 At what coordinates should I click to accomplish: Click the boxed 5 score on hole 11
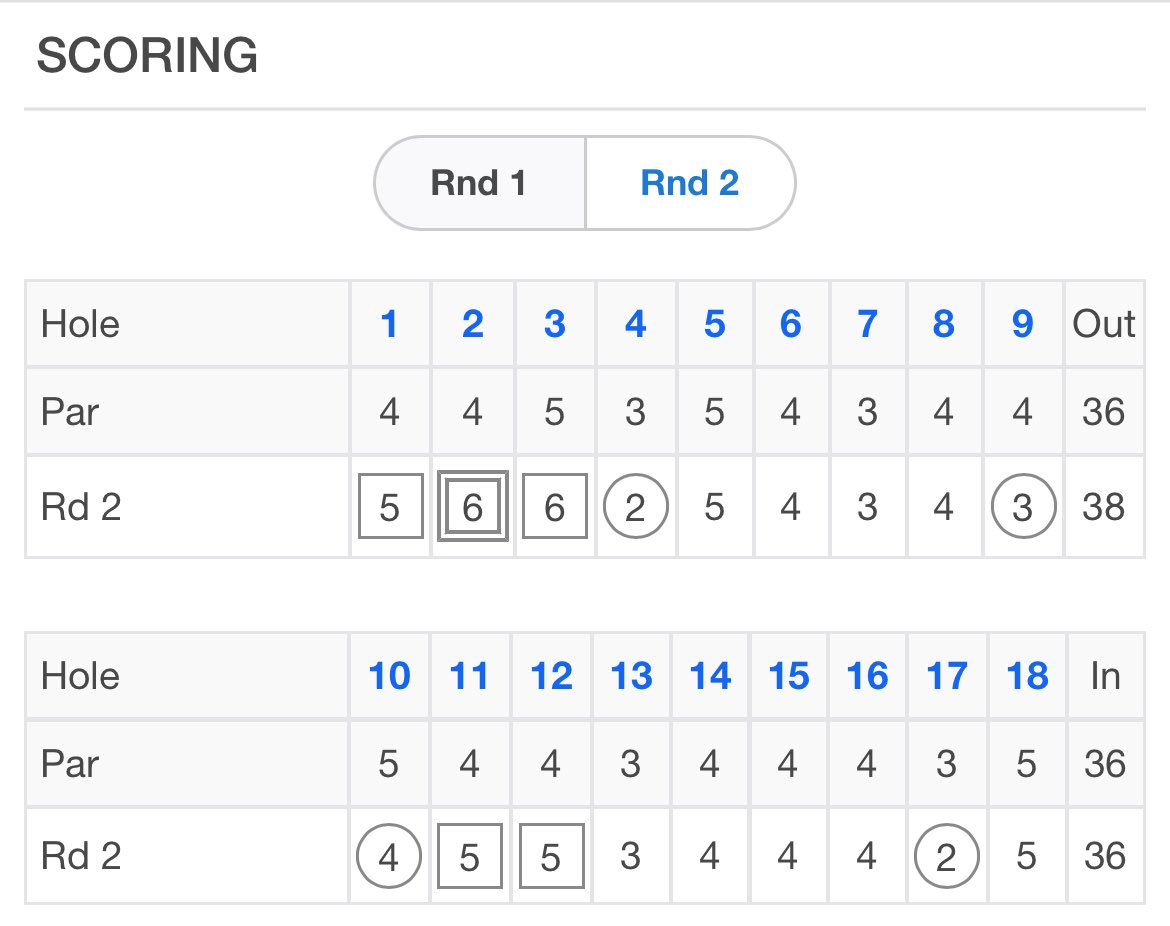(469, 856)
